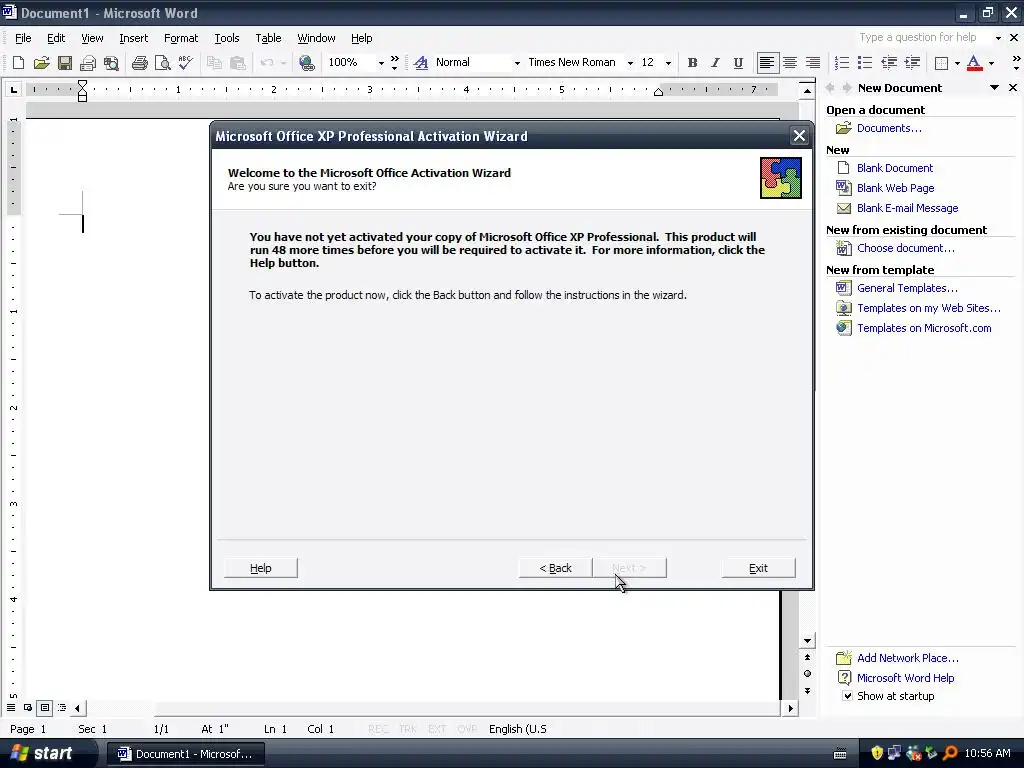Open the Format menu
The height and width of the screenshot is (768, 1024).
(181, 38)
